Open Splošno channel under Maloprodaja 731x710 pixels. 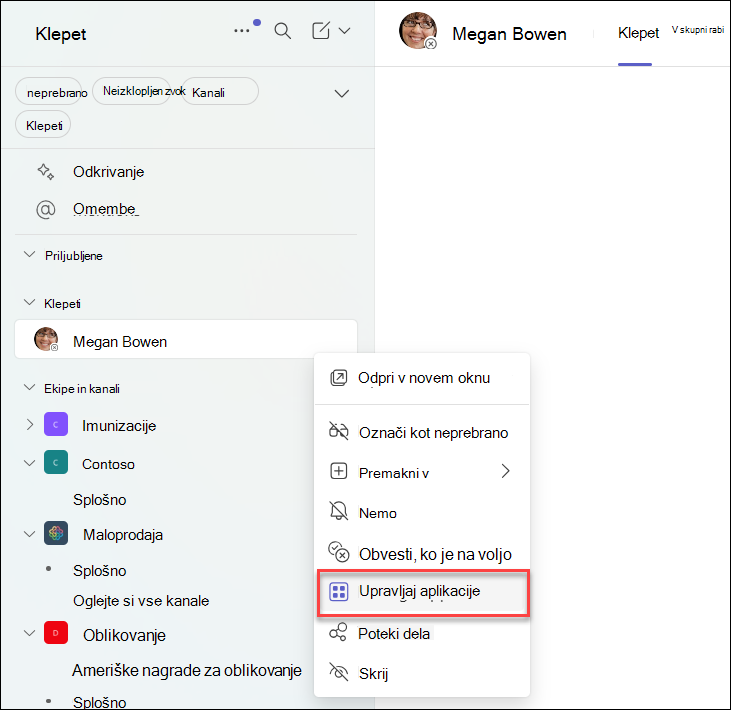pyautogui.click(x=99, y=571)
